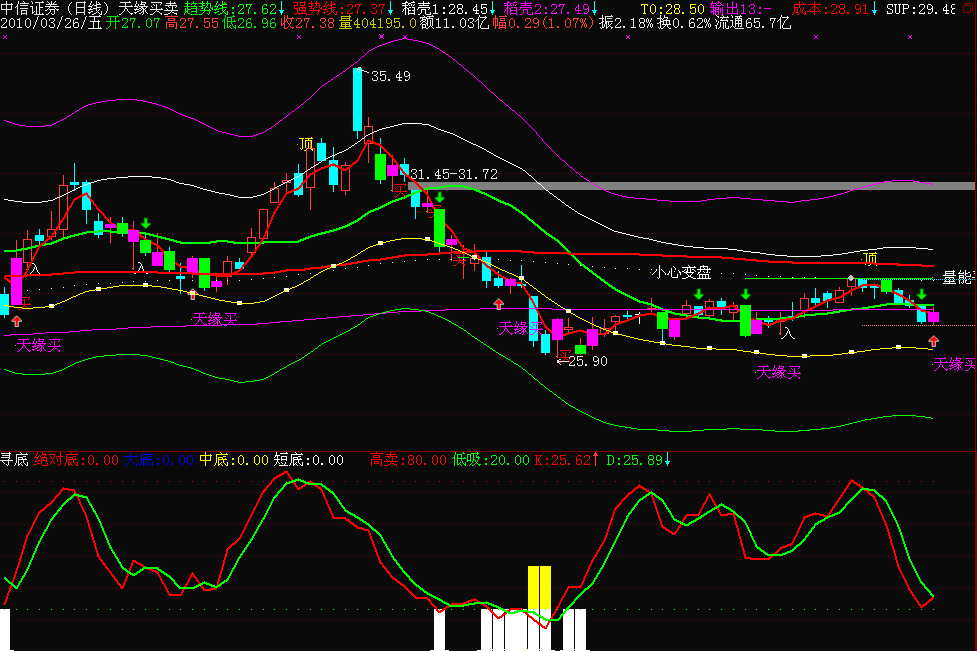Click the change 幅0.29(1.07%)
This screenshot has width=977, height=651.
[543, 24]
